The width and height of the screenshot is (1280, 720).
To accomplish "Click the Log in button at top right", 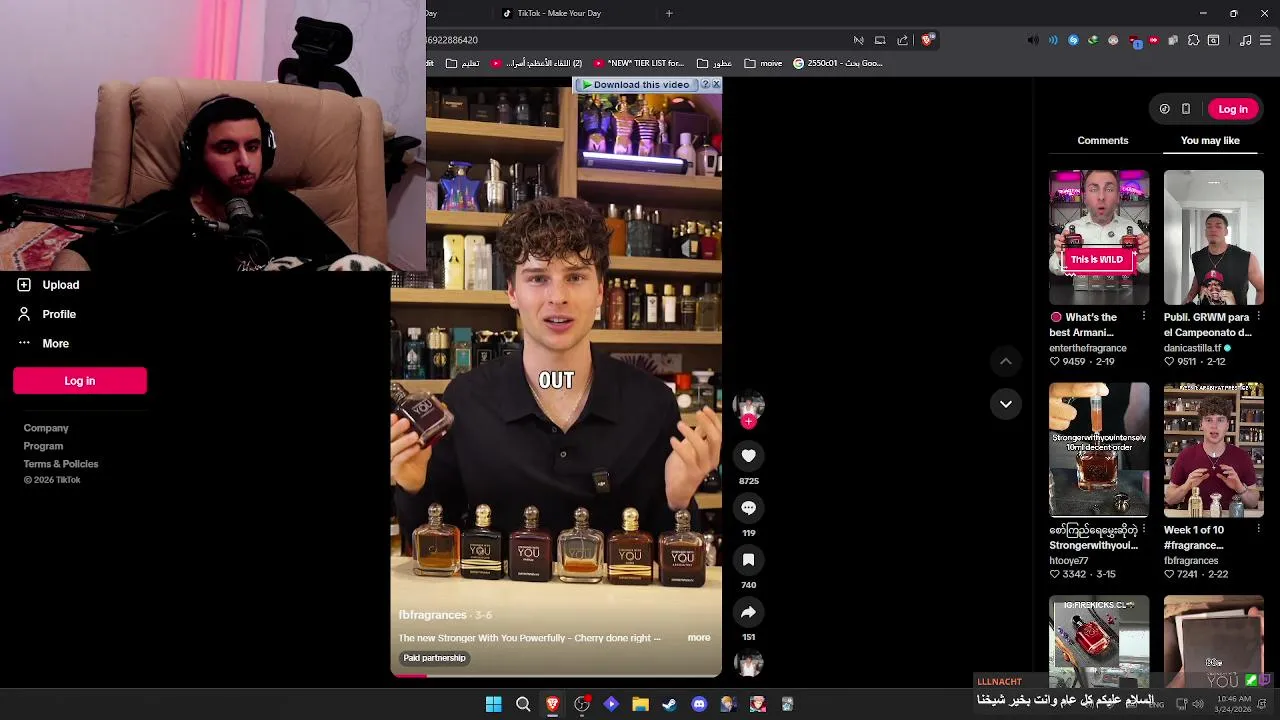I will coord(1233,109).
